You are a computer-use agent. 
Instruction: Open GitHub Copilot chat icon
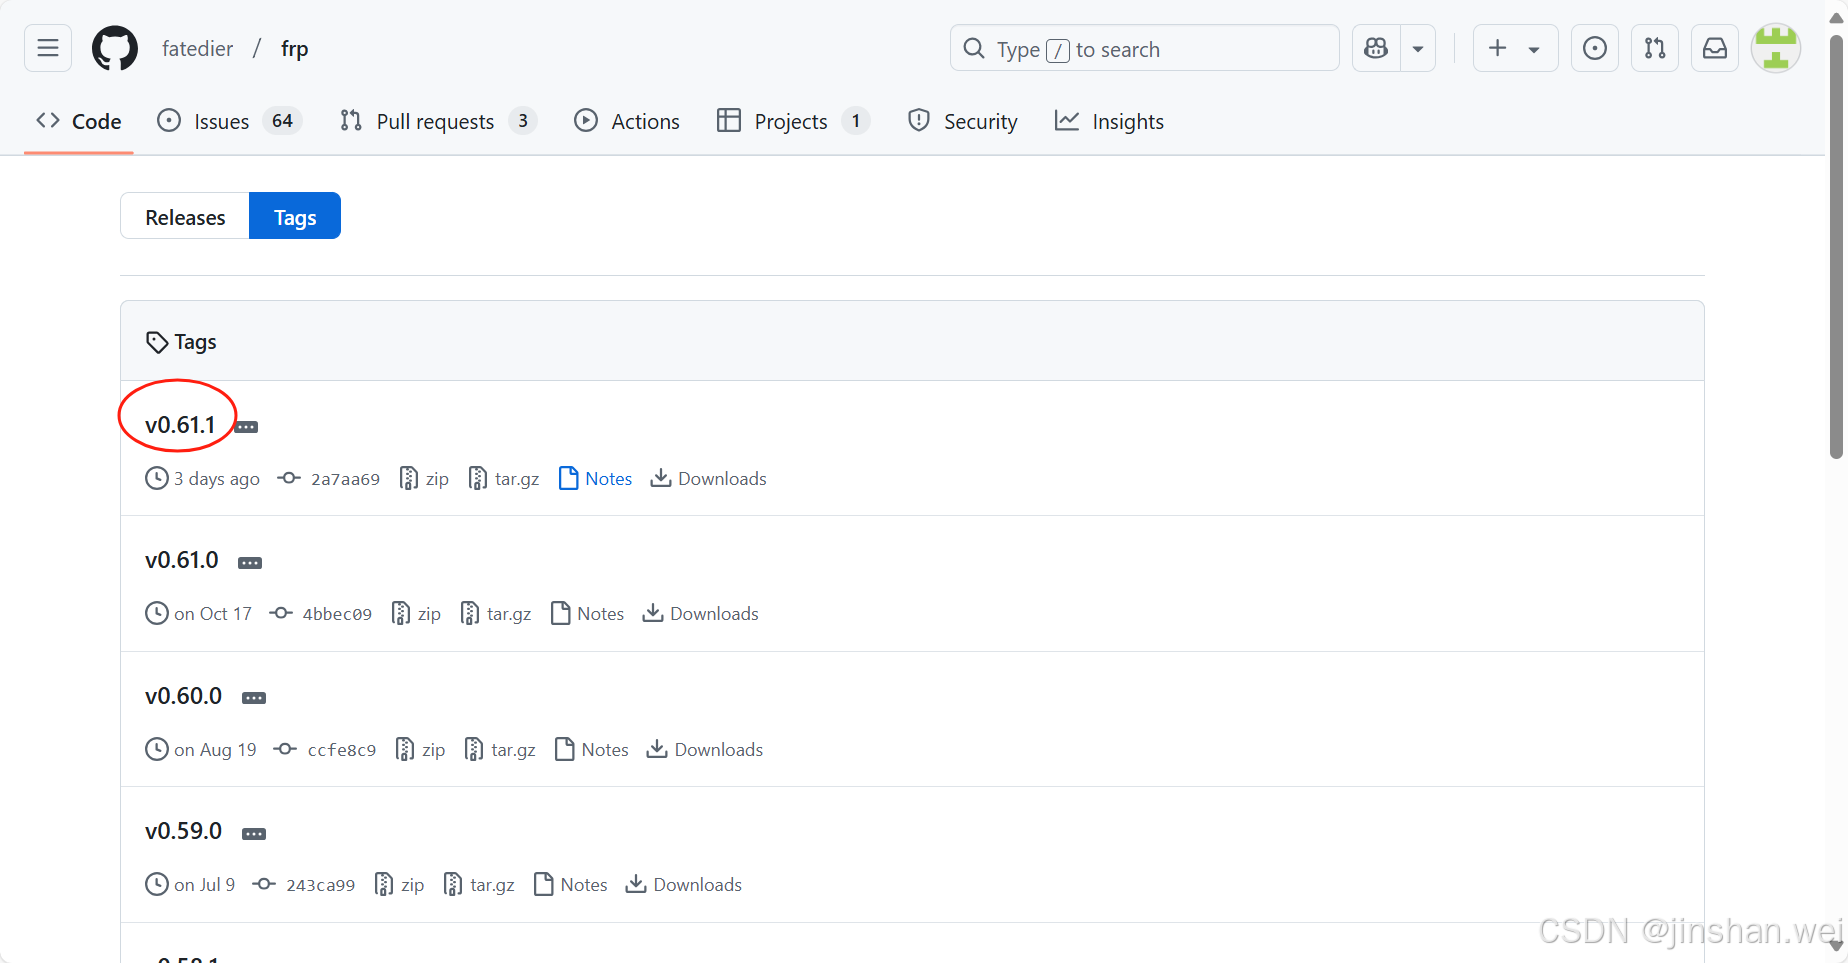coord(1376,48)
